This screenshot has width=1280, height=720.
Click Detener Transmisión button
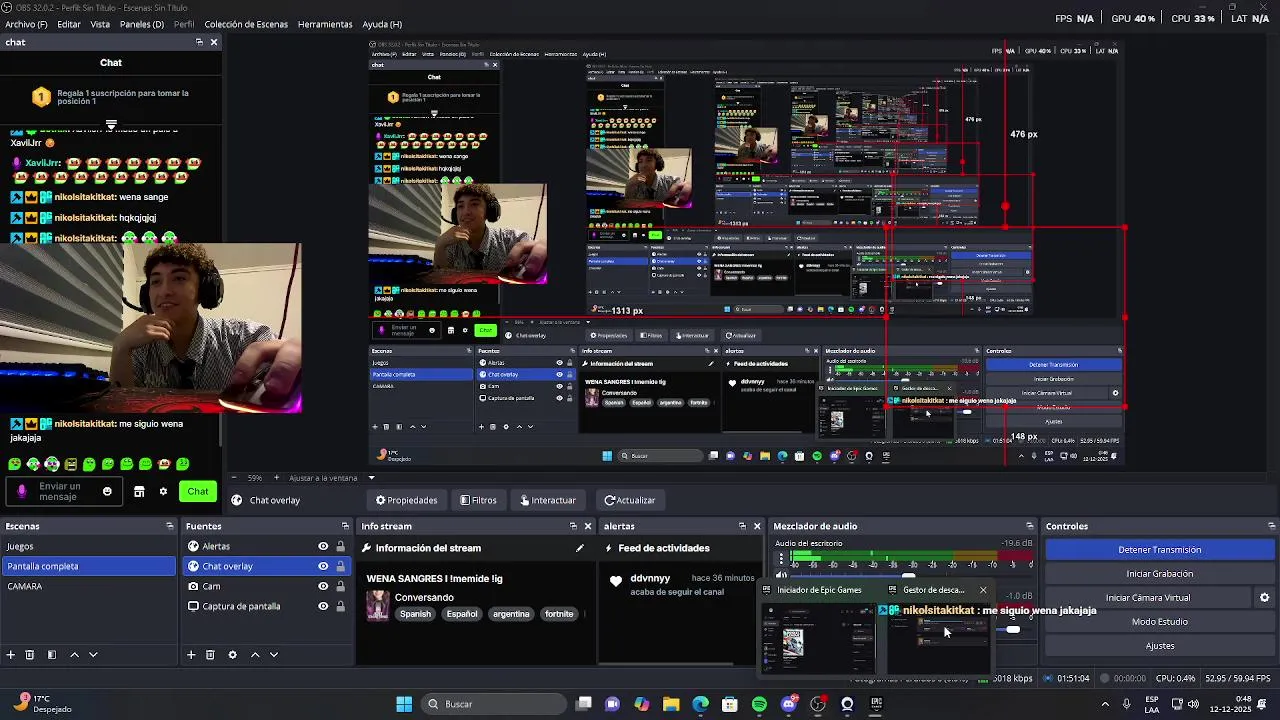point(1160,550)
